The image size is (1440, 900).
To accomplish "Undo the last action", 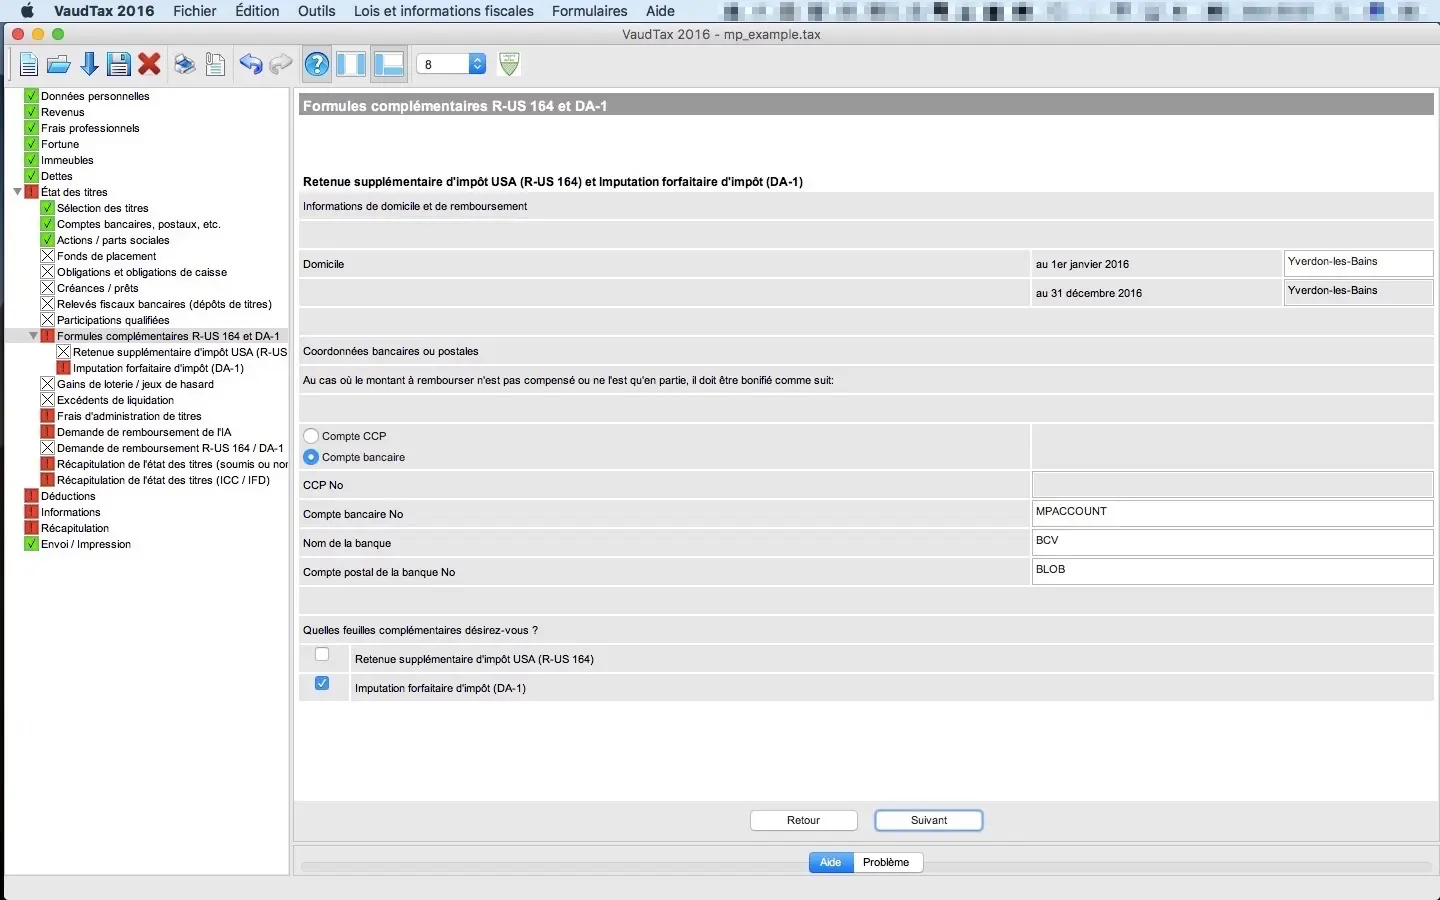I will (x=251, y=65).
